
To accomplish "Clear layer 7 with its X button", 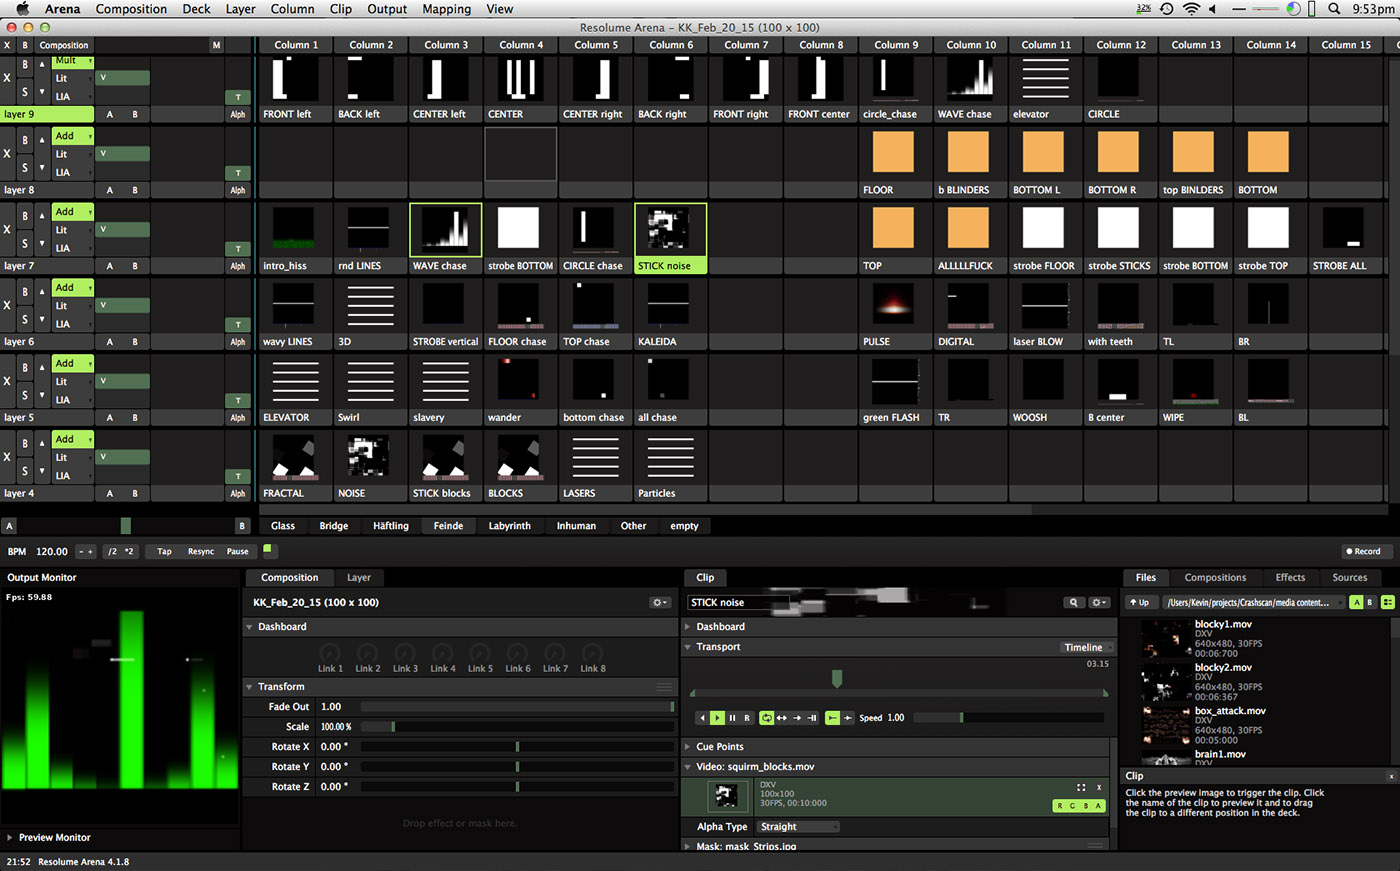I will (8, 230).
